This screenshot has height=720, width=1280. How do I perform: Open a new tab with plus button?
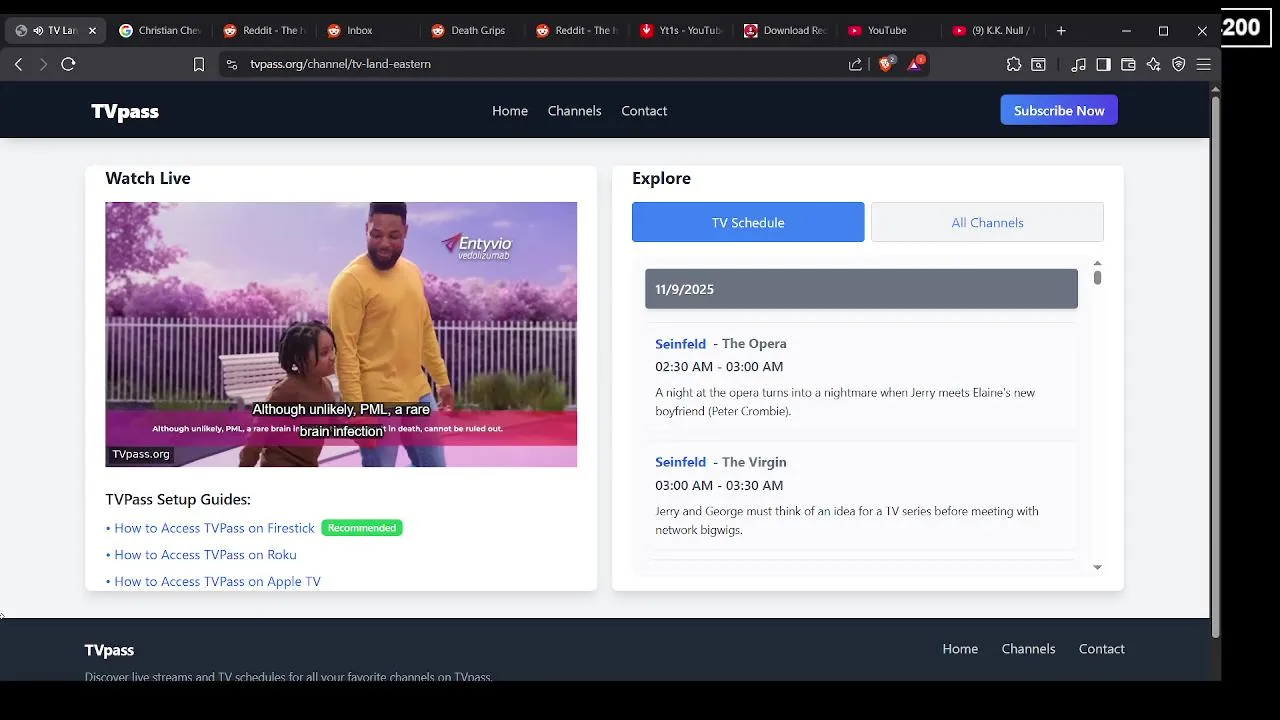coord(1061,31)
